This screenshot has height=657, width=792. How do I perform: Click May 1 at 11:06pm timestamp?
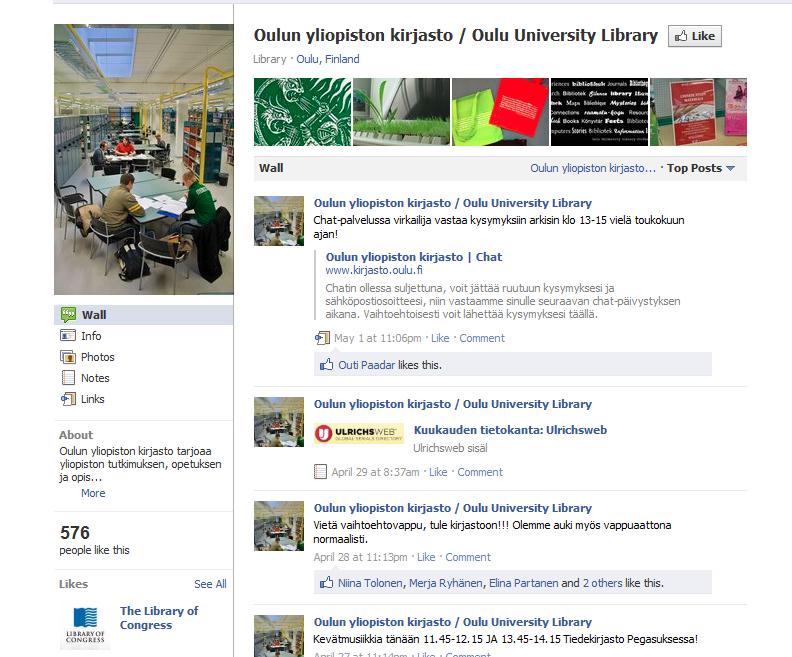coord(377,338)
